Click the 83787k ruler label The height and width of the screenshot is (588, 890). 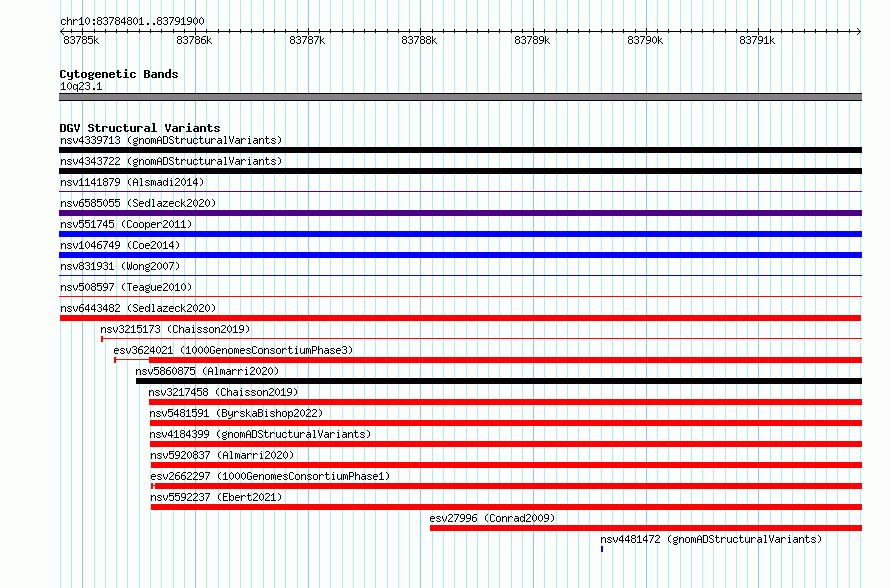(307, 40)
